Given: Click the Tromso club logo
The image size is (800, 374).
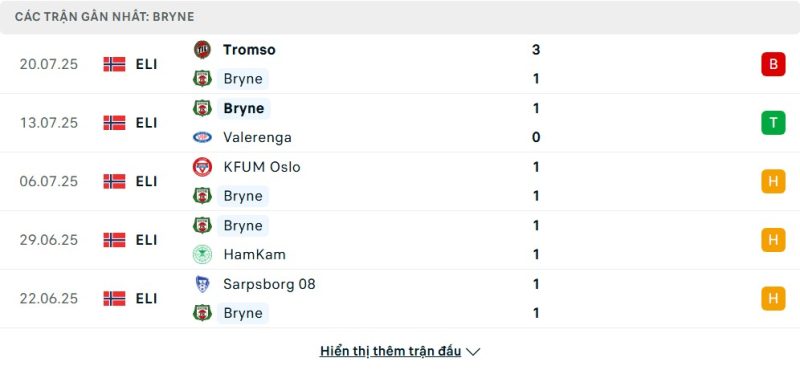Looking at the screenshot, I should click(x=202, y=49).
